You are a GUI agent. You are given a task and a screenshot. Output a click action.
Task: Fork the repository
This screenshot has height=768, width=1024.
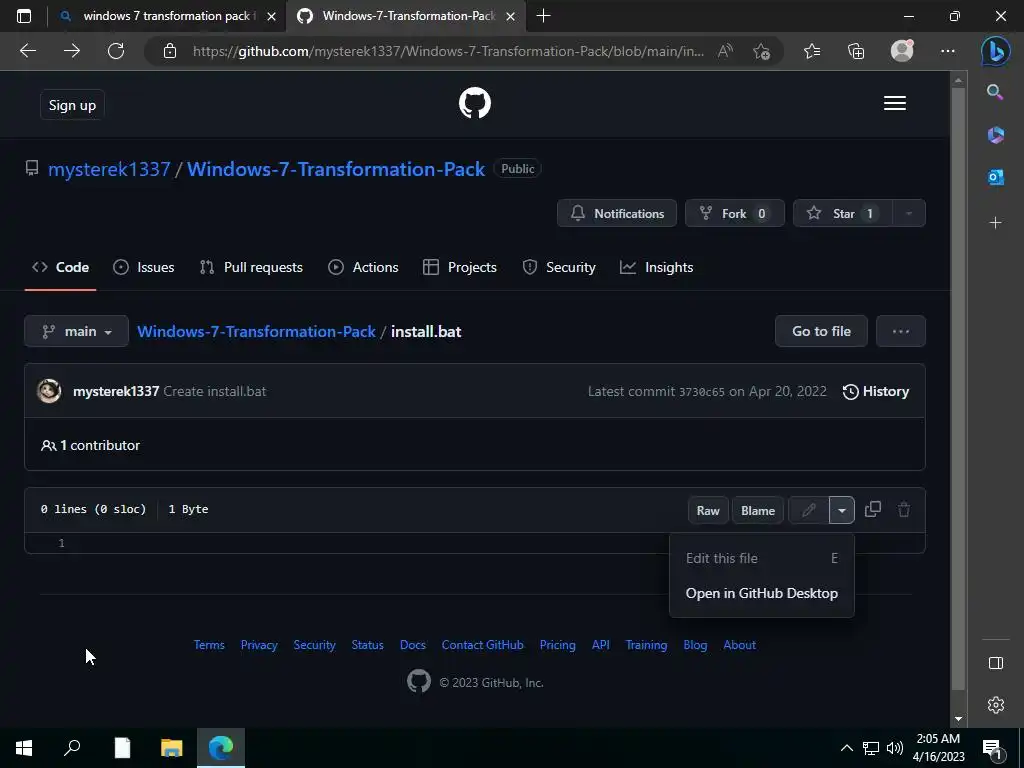point(735,214)
